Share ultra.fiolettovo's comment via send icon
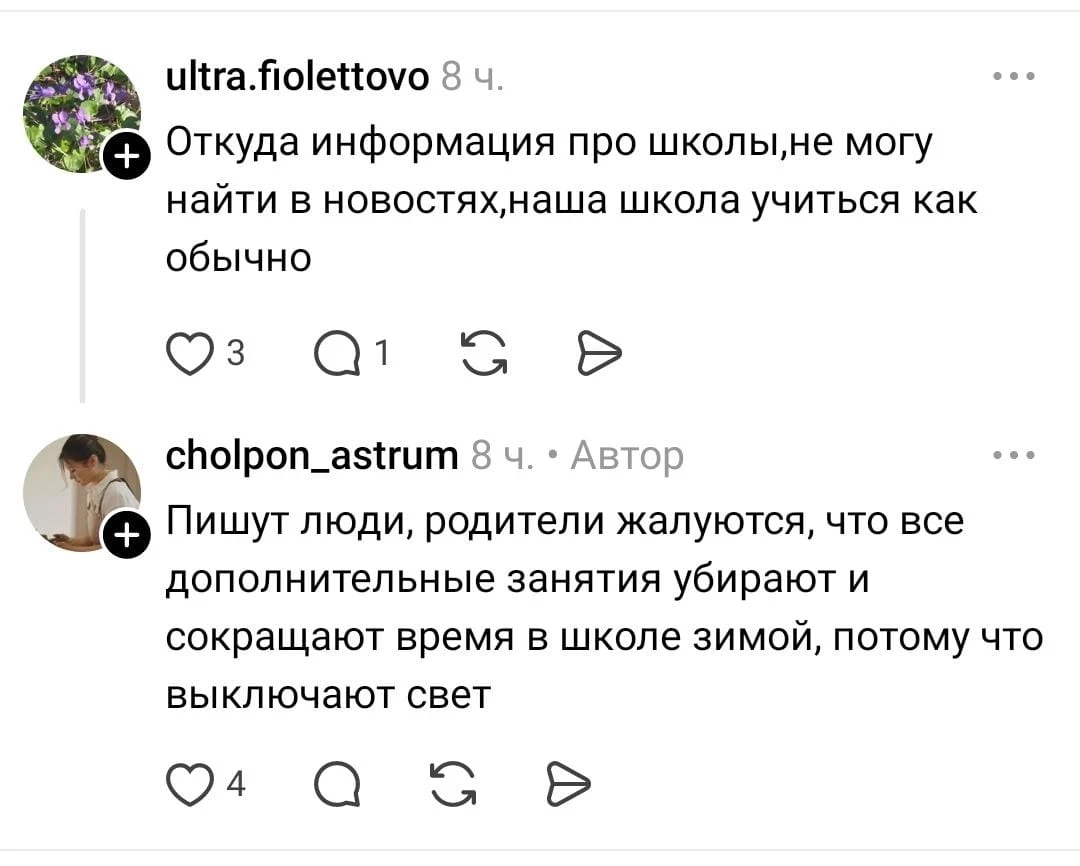This screenshot has height=866, width=1080. 597,352
